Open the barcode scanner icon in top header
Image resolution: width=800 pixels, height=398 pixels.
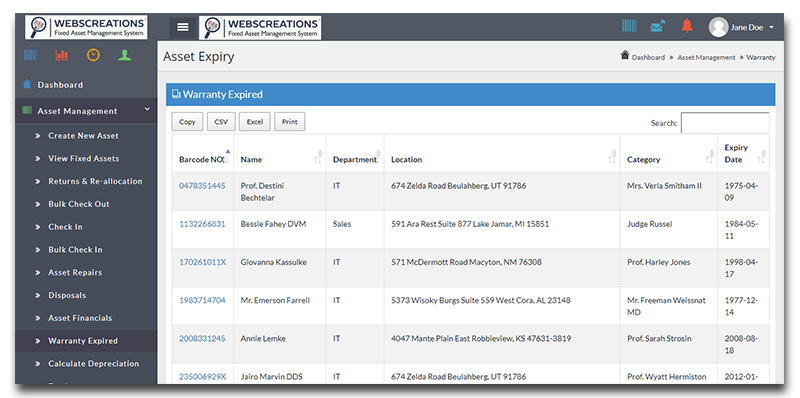(629, 26)
